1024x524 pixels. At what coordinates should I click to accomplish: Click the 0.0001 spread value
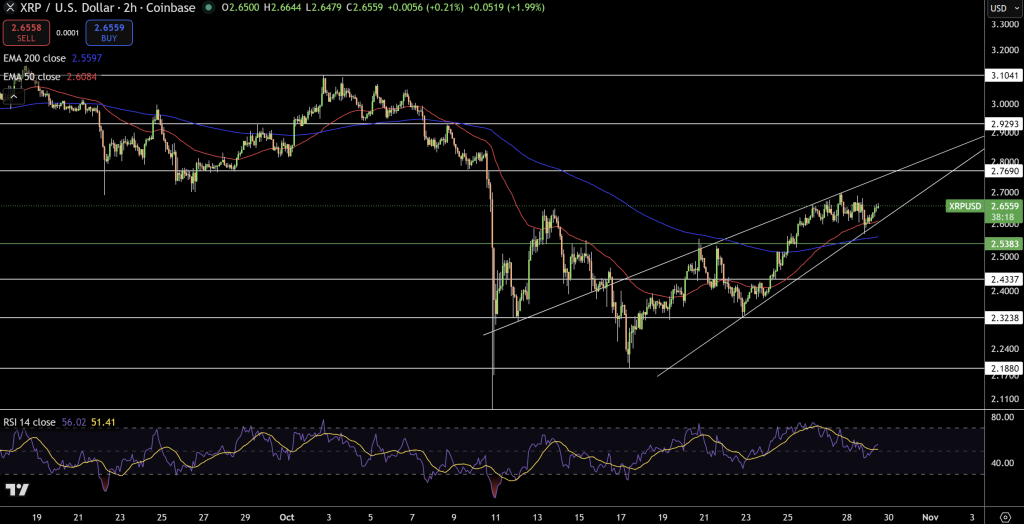(x=67, y=33)
